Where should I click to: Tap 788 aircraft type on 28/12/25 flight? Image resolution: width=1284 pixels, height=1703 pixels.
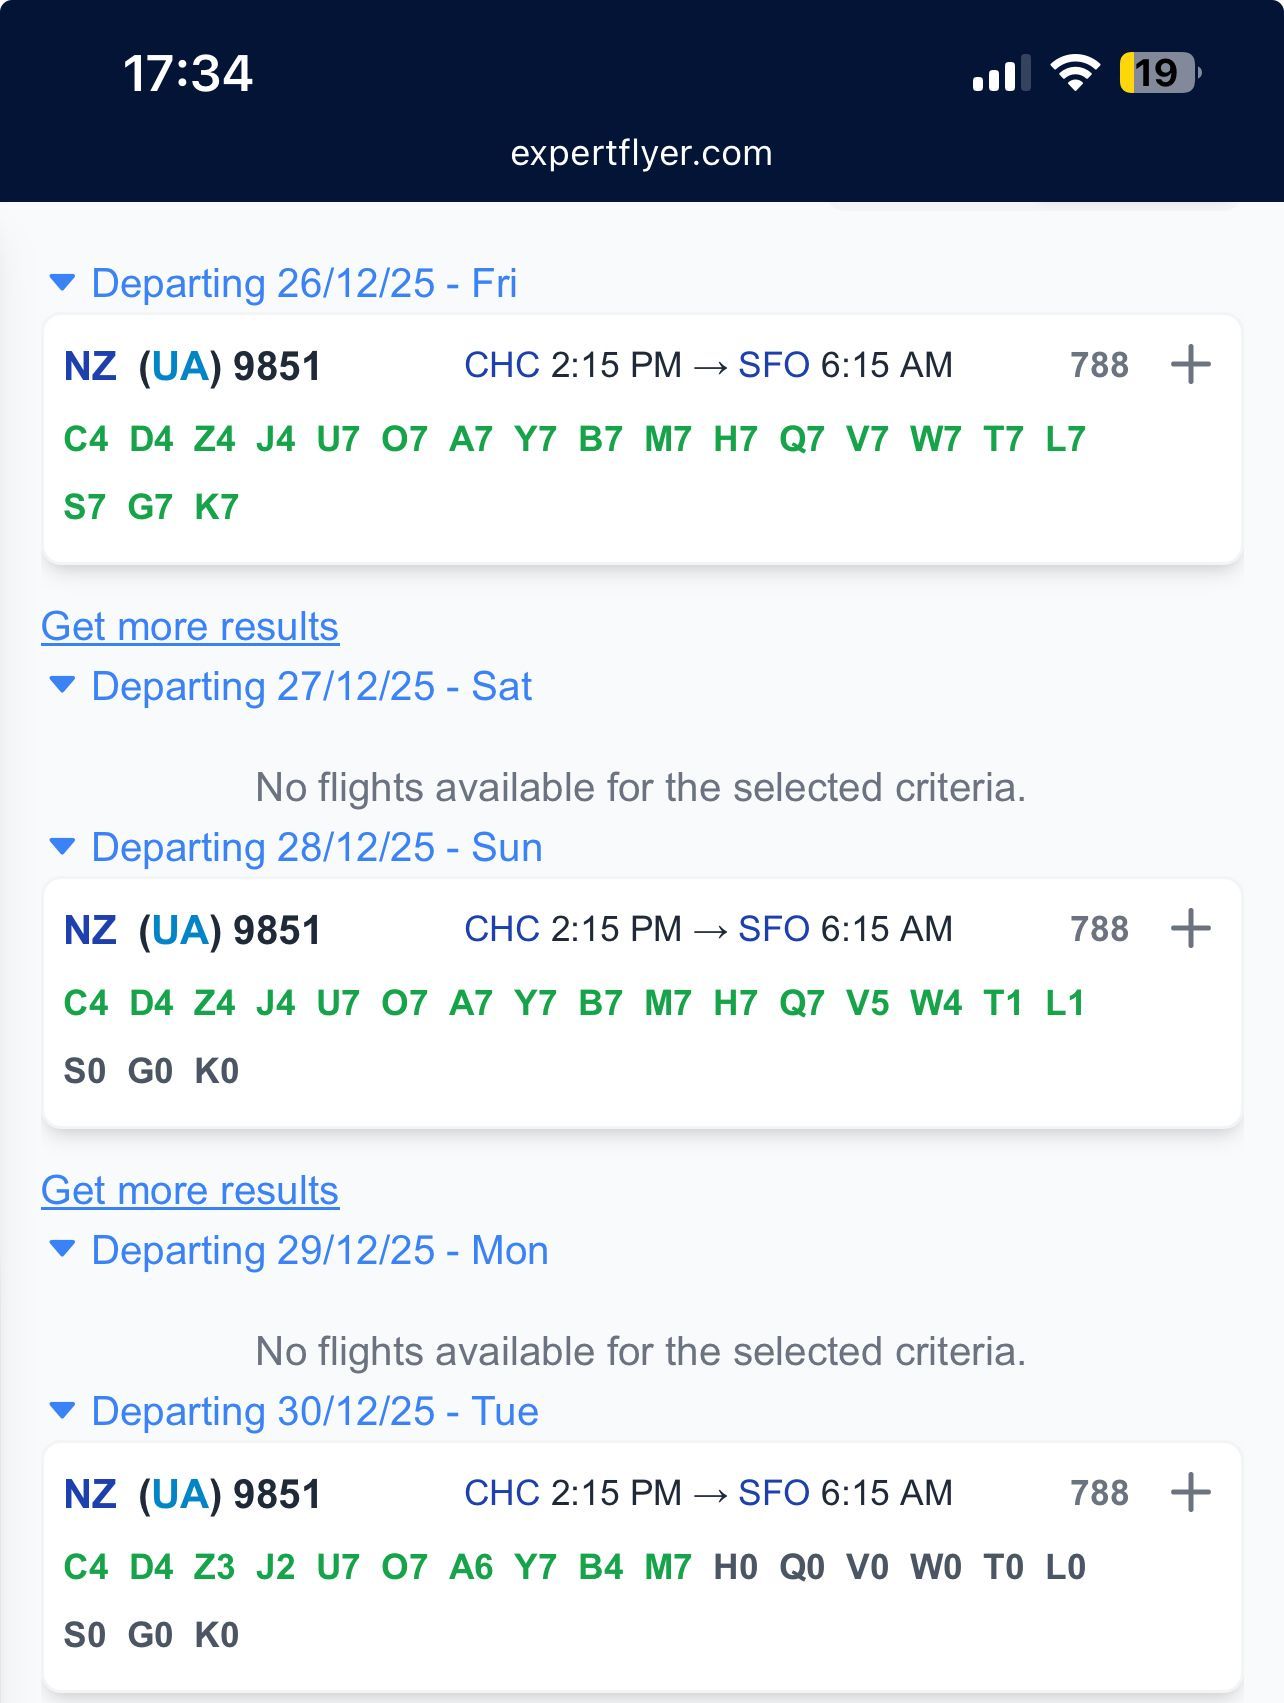pyautogui.click(x=1099, y=929)
